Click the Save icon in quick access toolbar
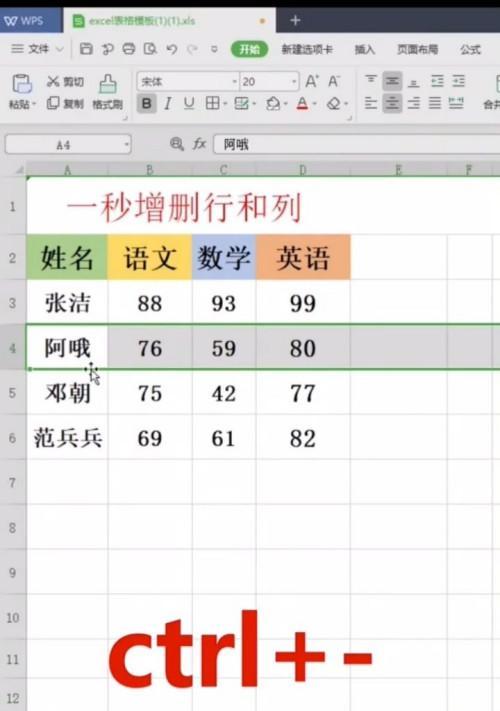 tap(86, 49)
